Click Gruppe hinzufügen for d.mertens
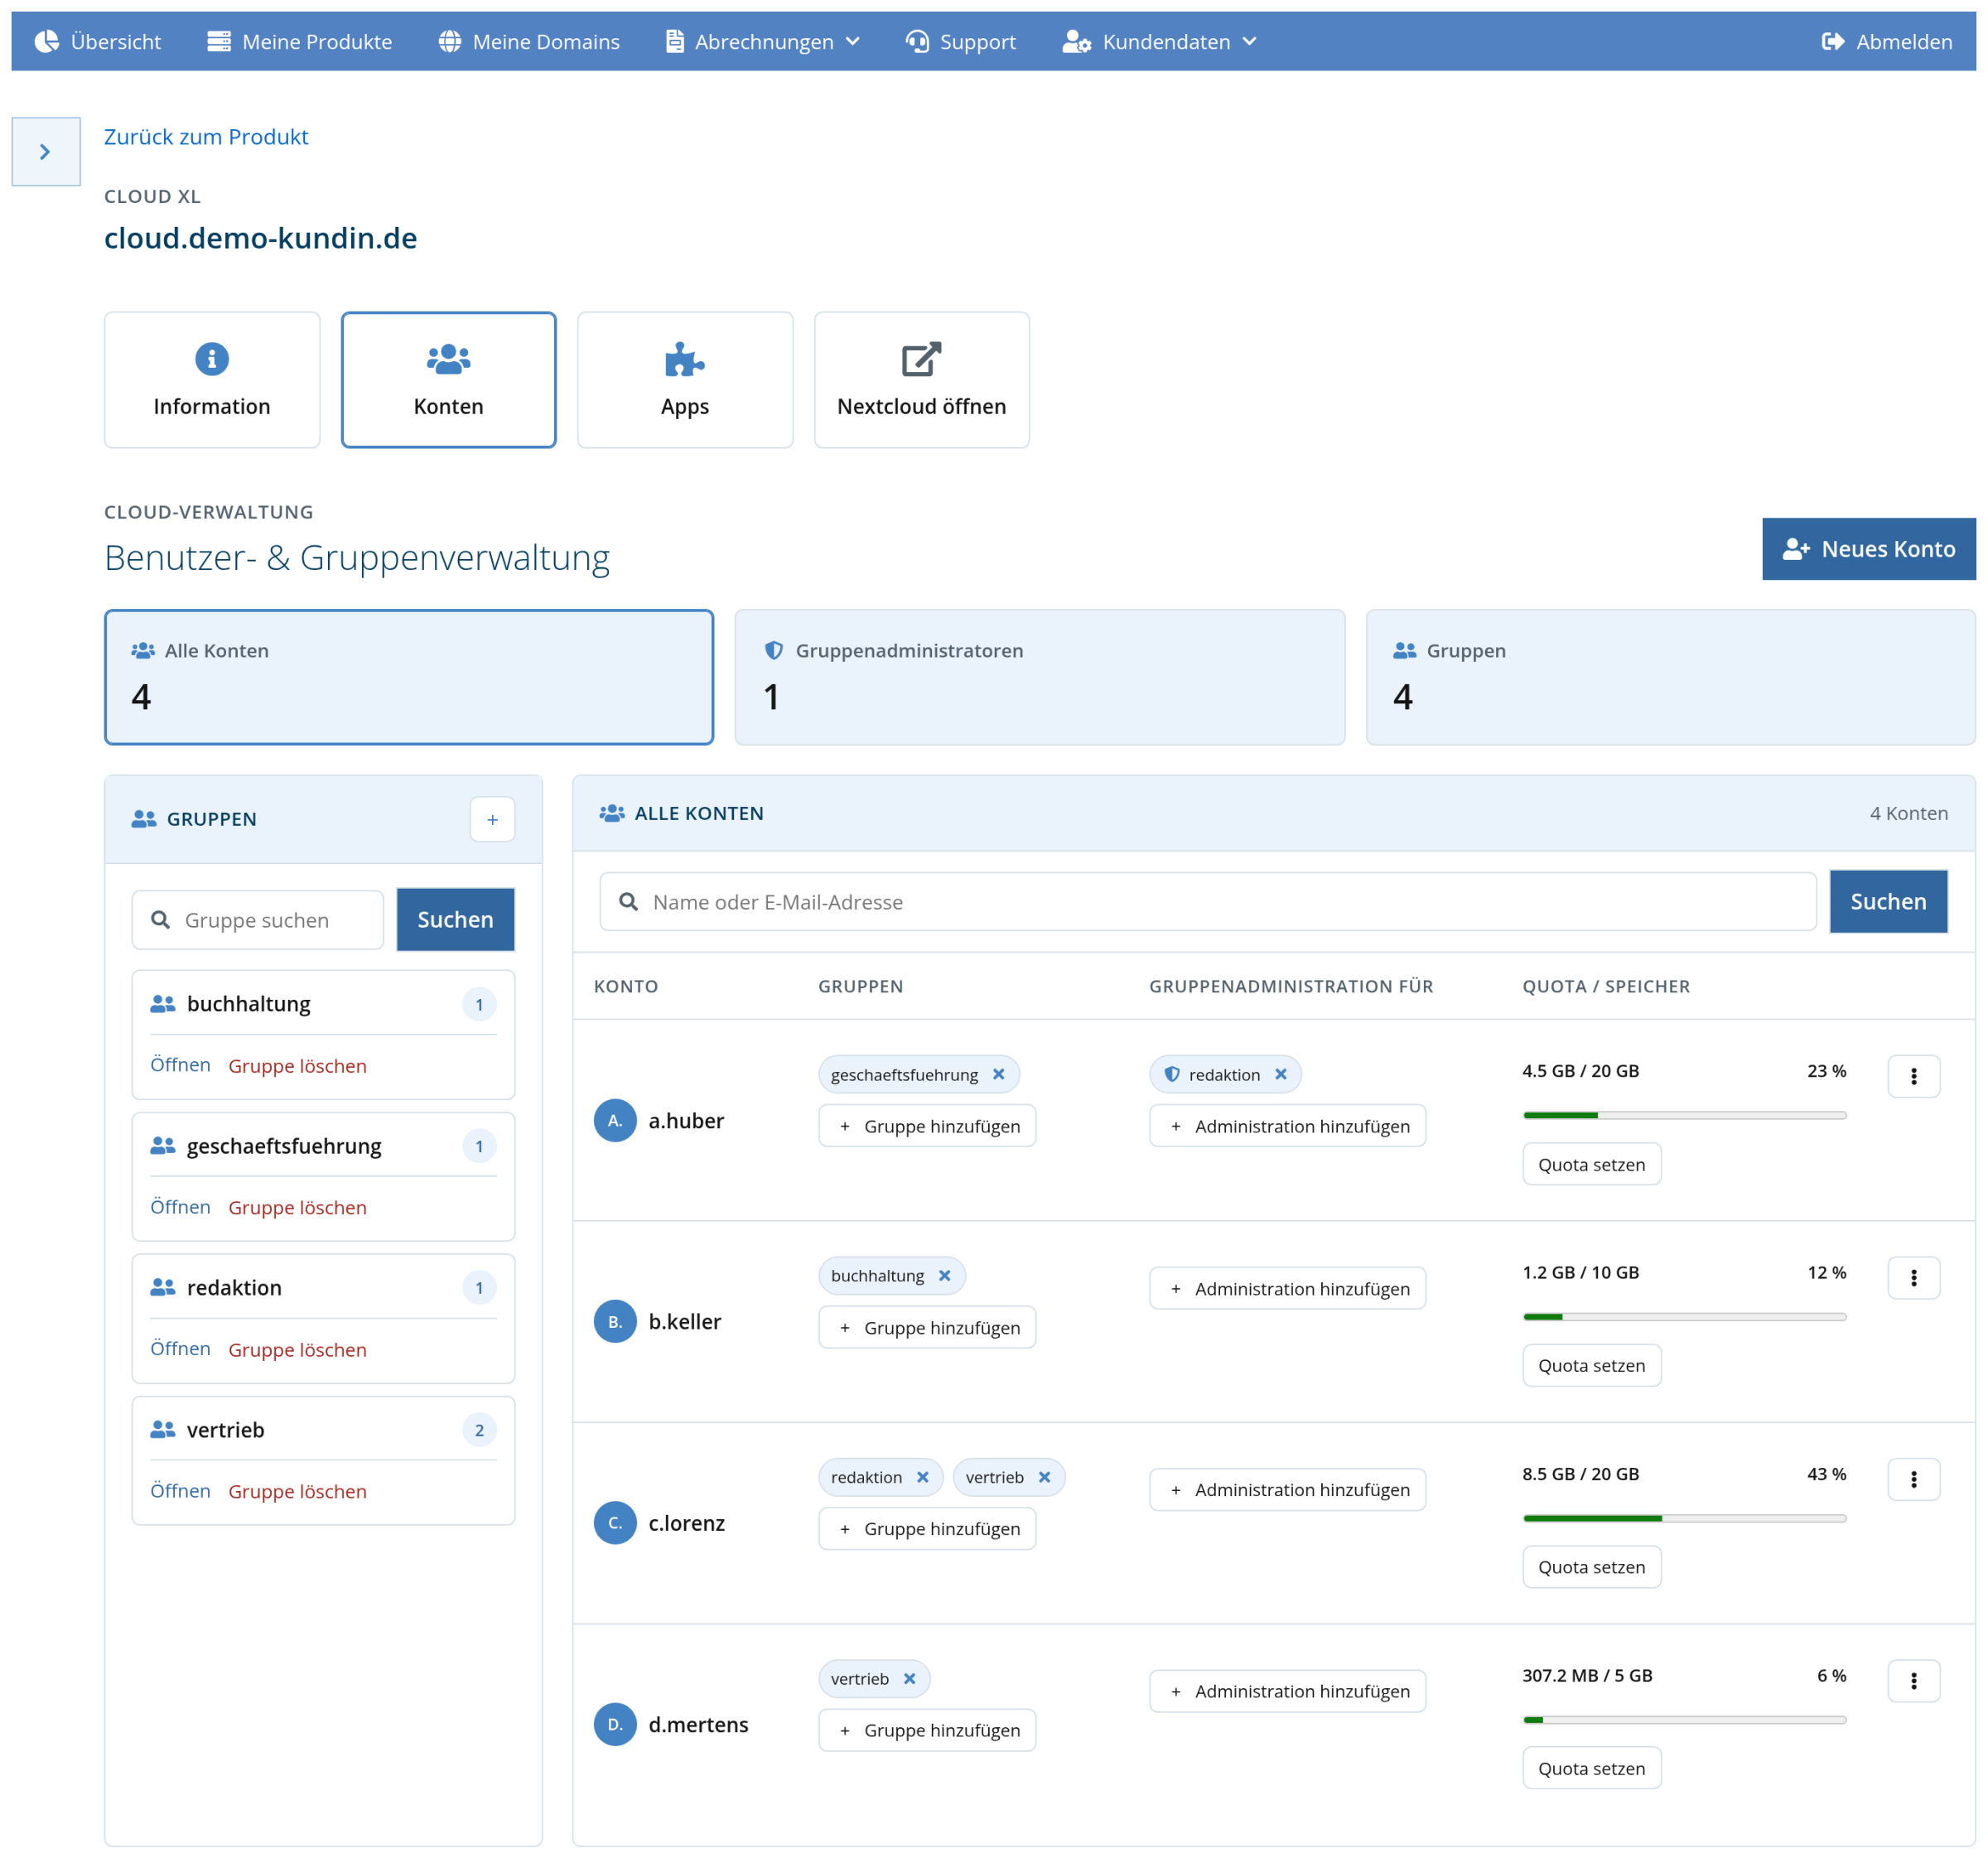The height and width of the screenshot is (1858, 1988). coord(927,1729)
